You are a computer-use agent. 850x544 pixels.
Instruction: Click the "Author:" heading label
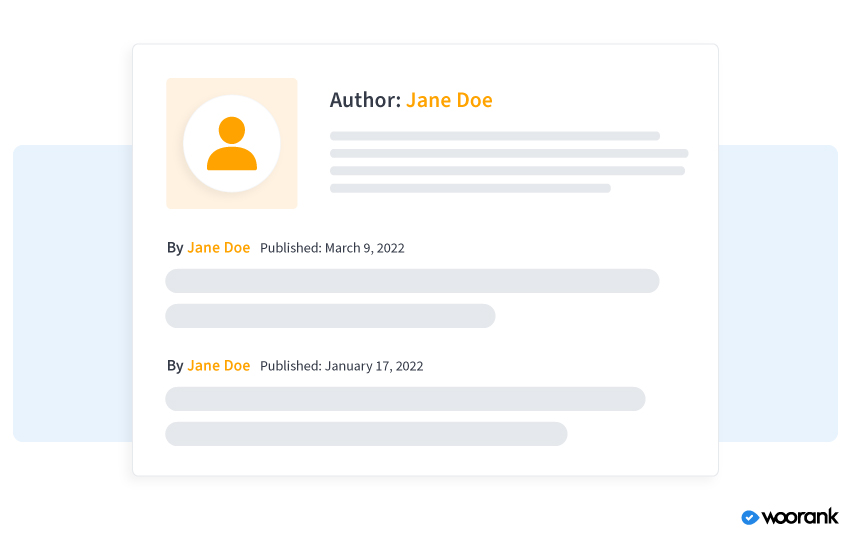[365, 100]
